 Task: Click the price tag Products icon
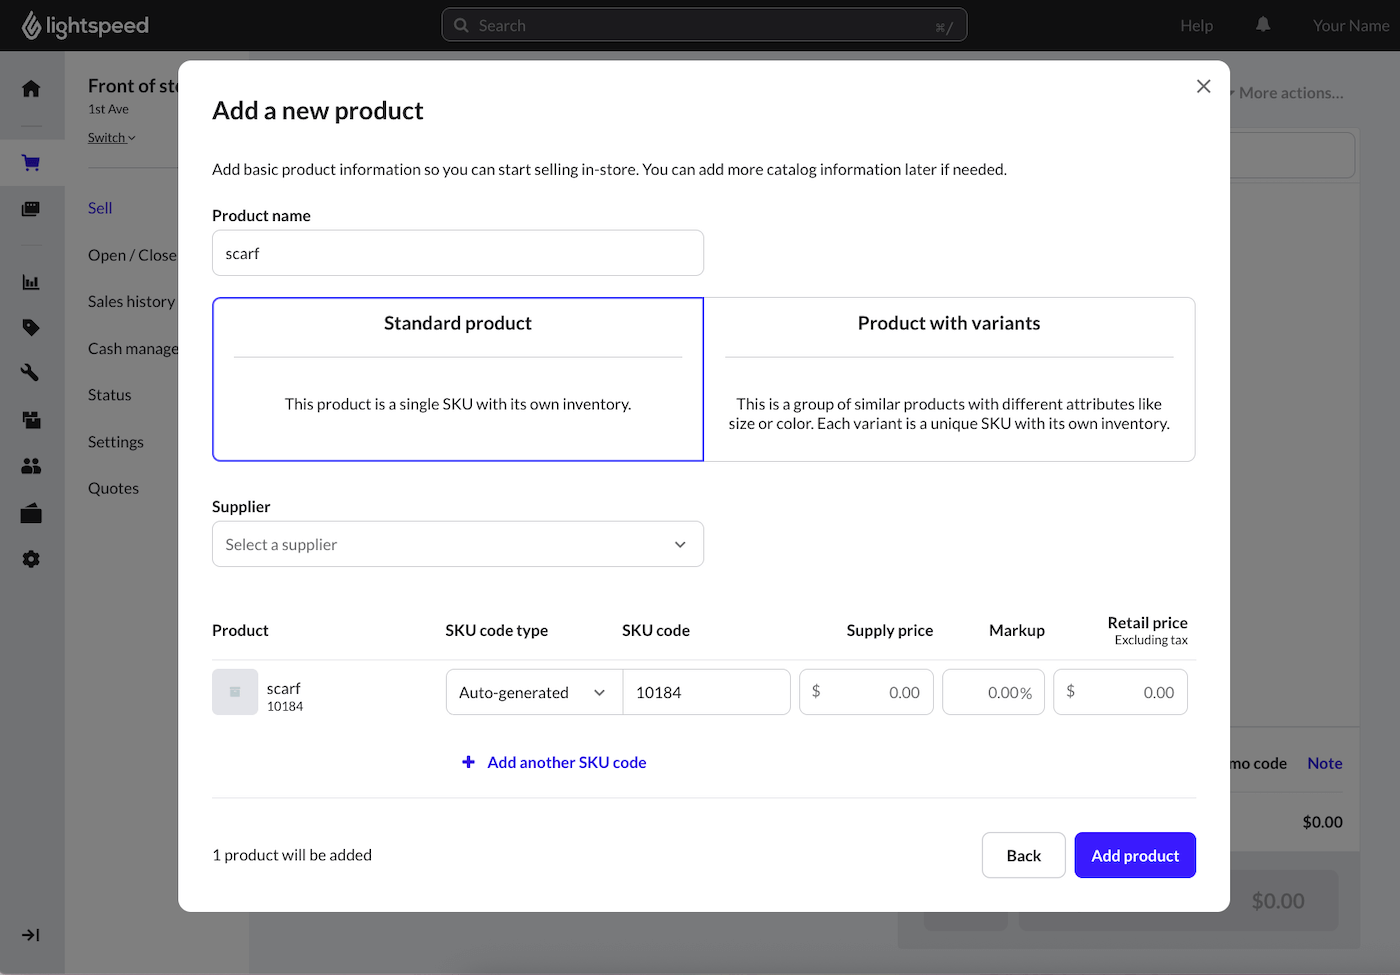click(x=31, y=327)
